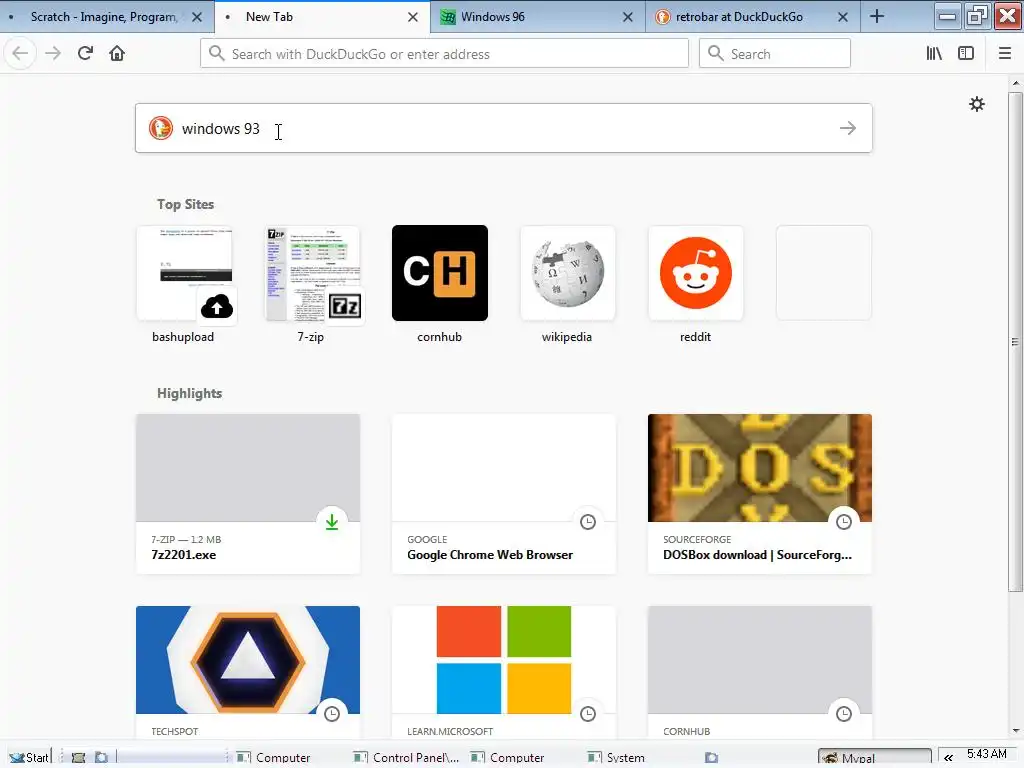Open DOSBox download SourceForge highlight
The width and height of the screenshot is (1024, 768).
(760, 494)
